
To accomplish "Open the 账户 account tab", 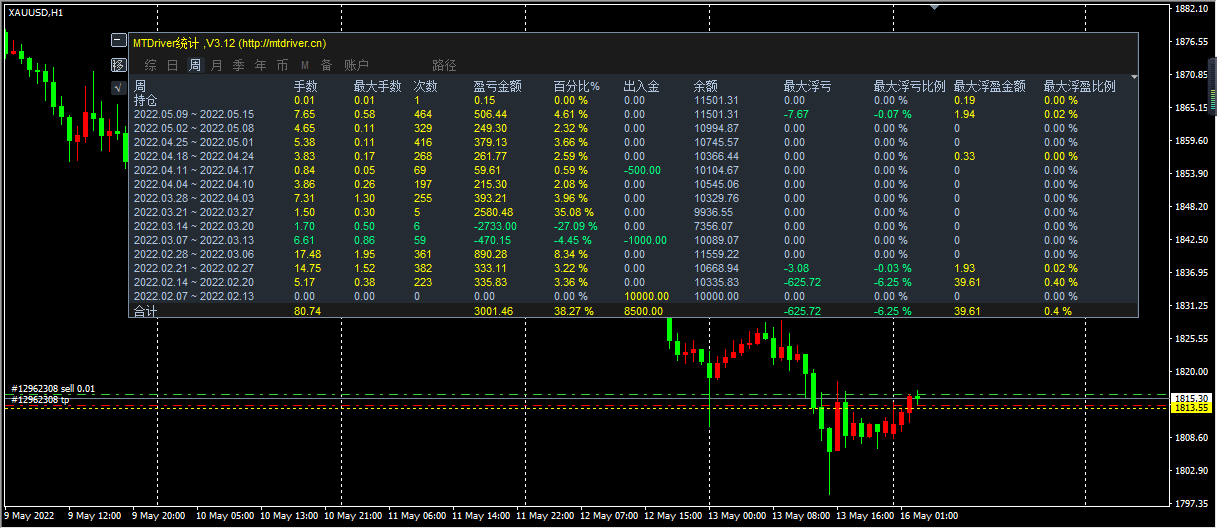I will pos(357,65).
